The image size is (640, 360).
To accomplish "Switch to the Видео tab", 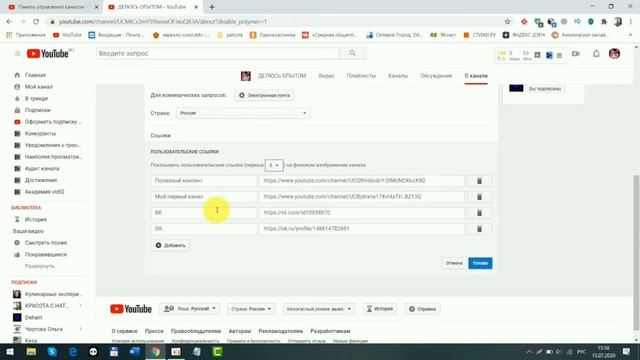I will pyautogui.click(x=326, y=76).
